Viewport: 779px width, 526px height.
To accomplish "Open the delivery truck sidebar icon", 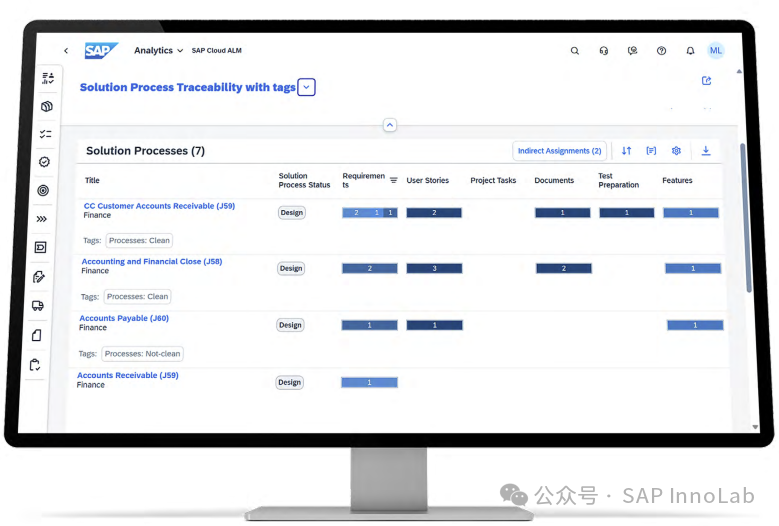I will click(x=38, y=306).
